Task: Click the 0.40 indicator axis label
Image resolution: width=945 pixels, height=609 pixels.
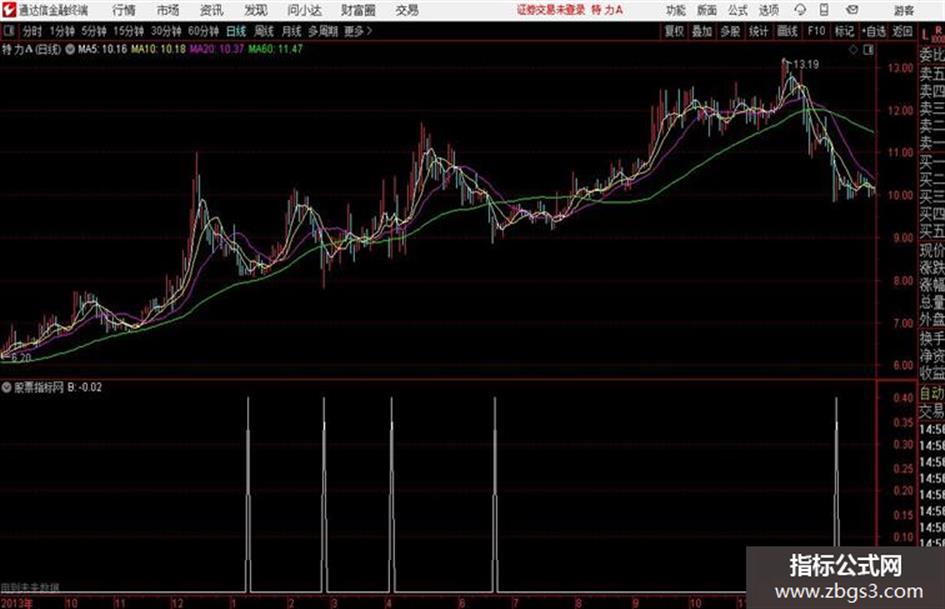Action: click(903, 398)
